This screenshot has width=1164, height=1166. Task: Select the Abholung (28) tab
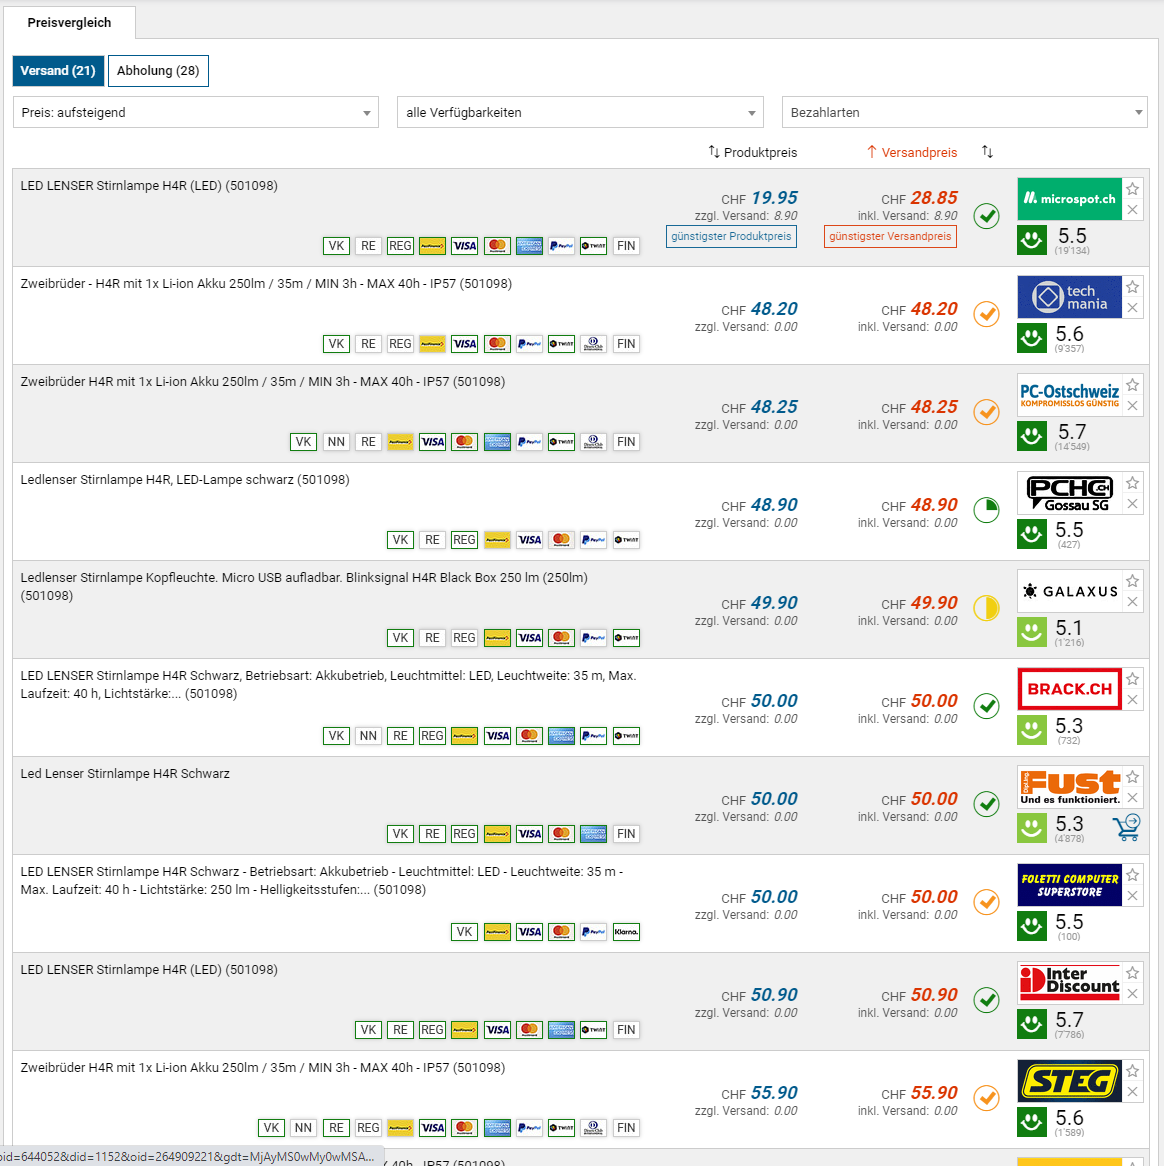(158, 71)
